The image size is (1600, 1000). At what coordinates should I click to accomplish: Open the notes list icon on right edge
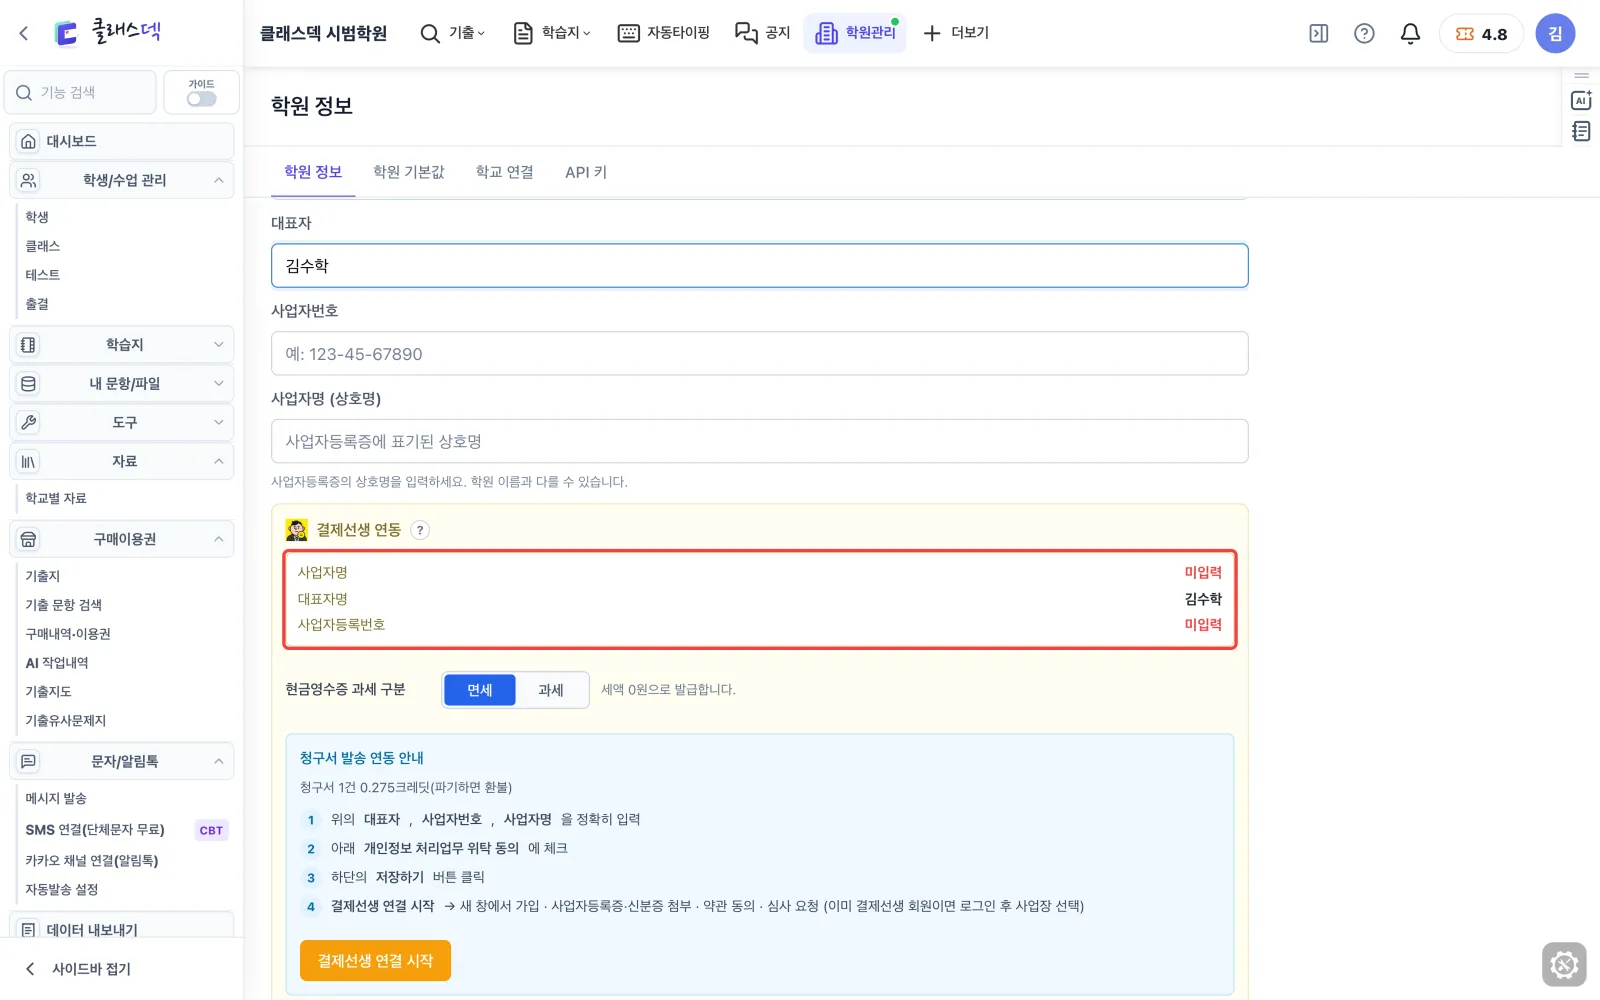[1581, 131]
